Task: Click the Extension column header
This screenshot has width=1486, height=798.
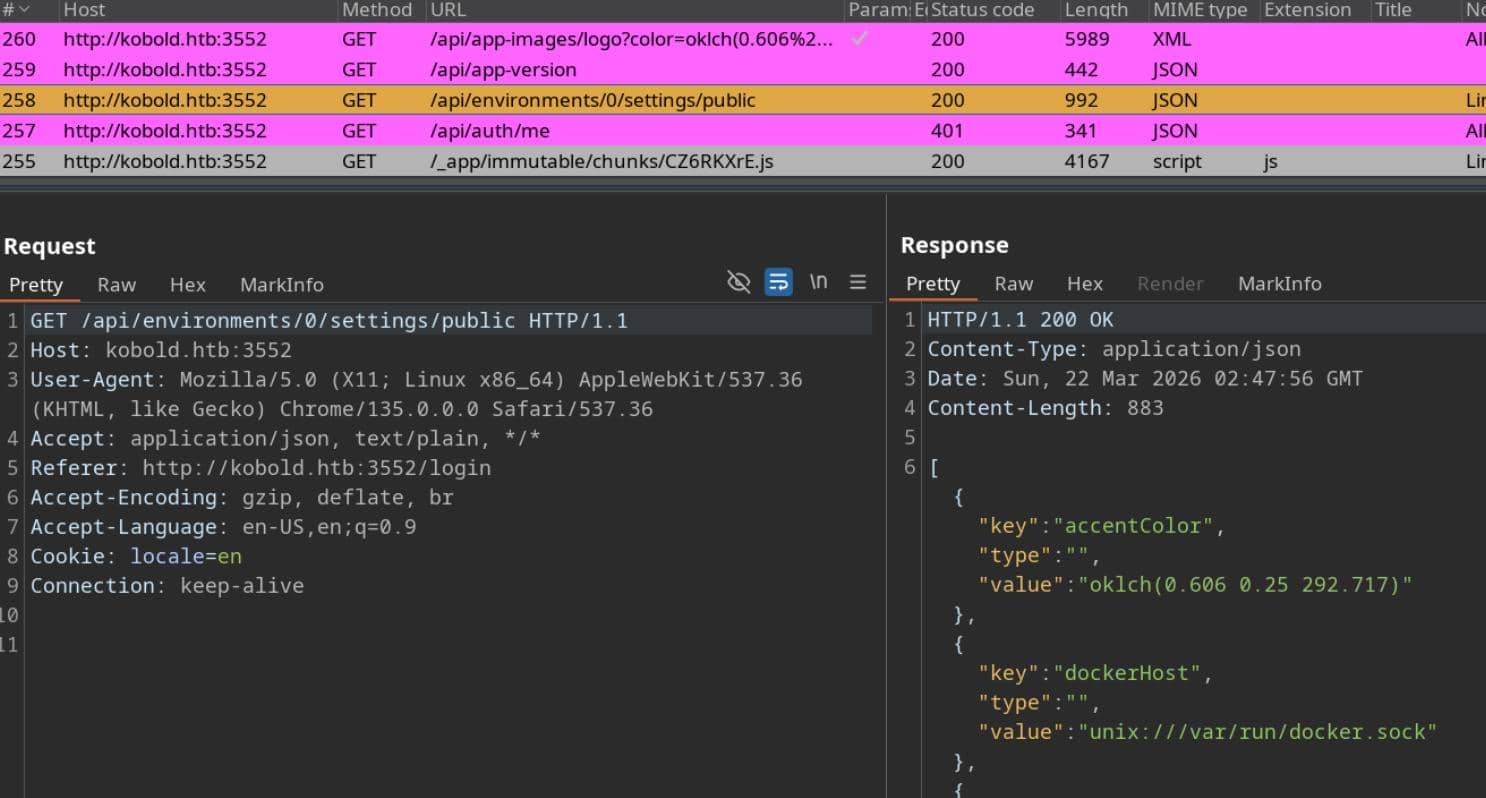Action: pos(1307,10)
